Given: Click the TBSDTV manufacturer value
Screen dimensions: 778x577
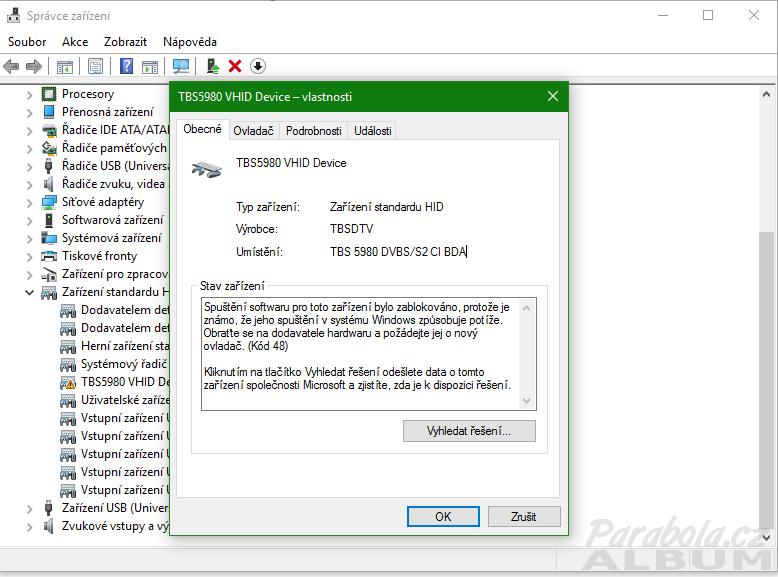Looking at the screenshot, I should pos(351,229).
